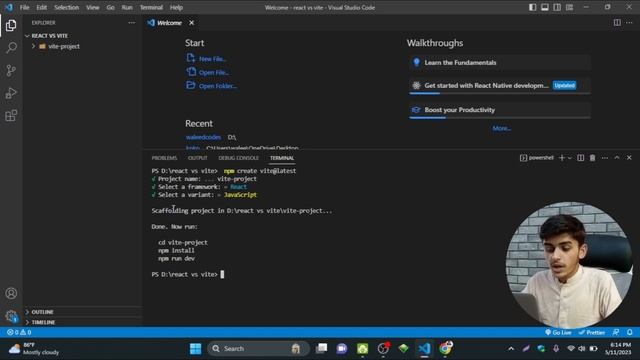Expand the Timeline section
This screenshot has height=360, width=640.
click(82, 322)
